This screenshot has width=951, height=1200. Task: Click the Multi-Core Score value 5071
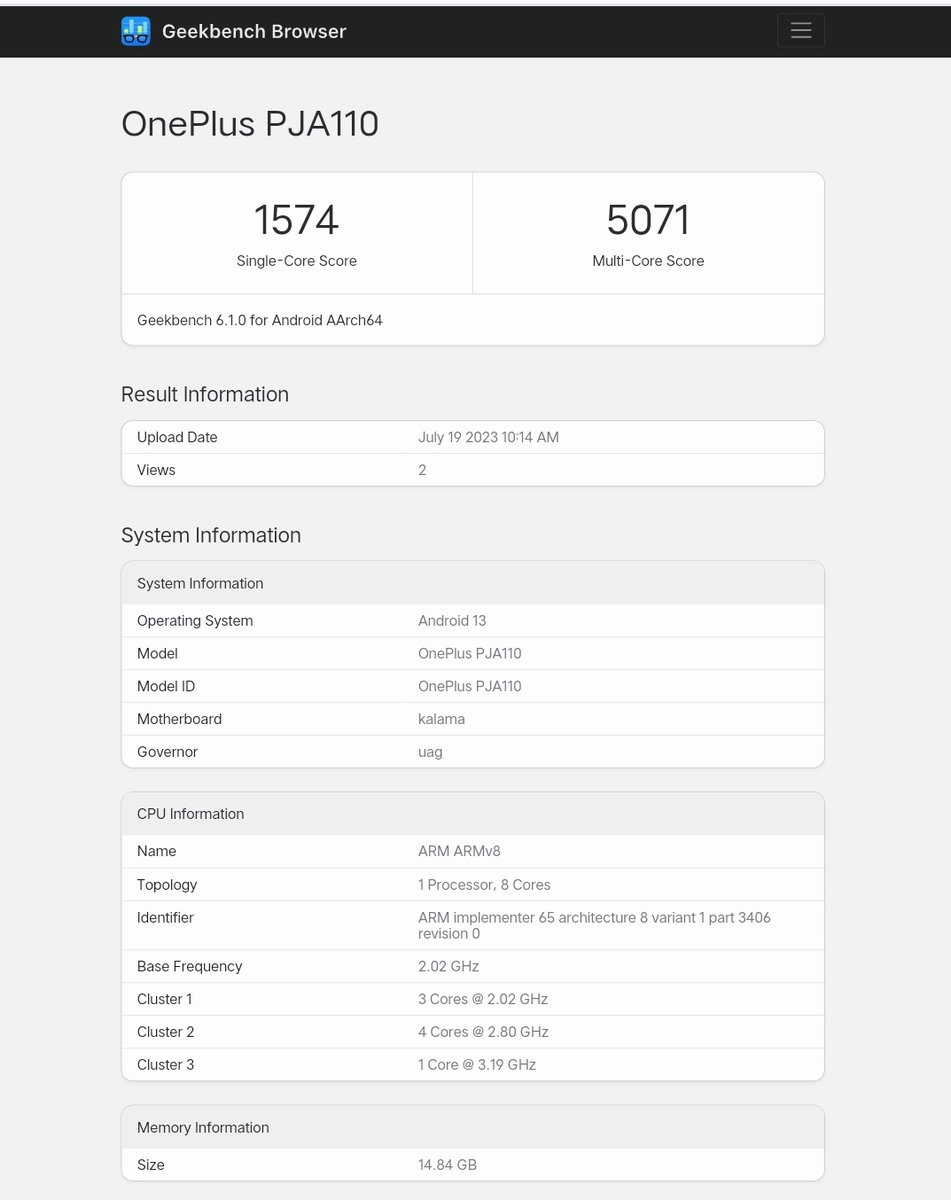(x=648, y=219)
